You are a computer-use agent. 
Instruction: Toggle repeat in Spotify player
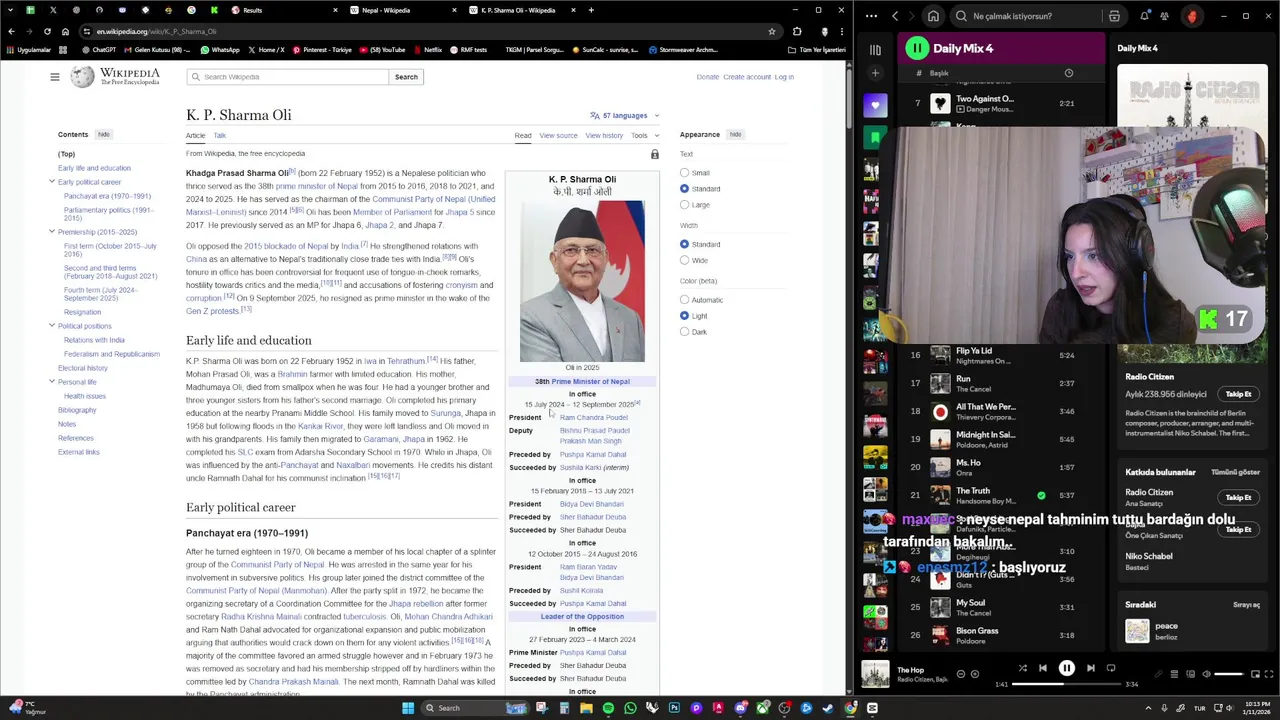click(1111, 668)
